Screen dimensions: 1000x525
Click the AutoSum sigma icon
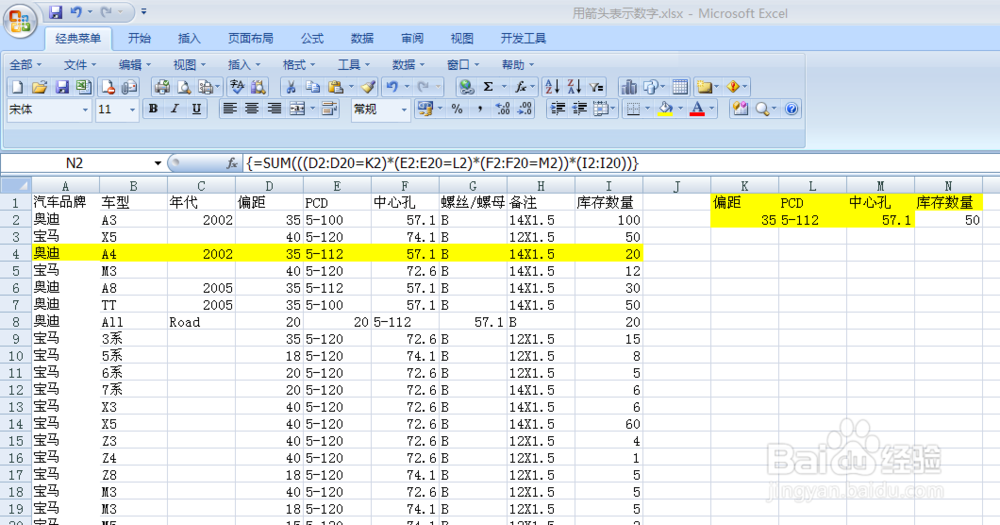[489, 87]
